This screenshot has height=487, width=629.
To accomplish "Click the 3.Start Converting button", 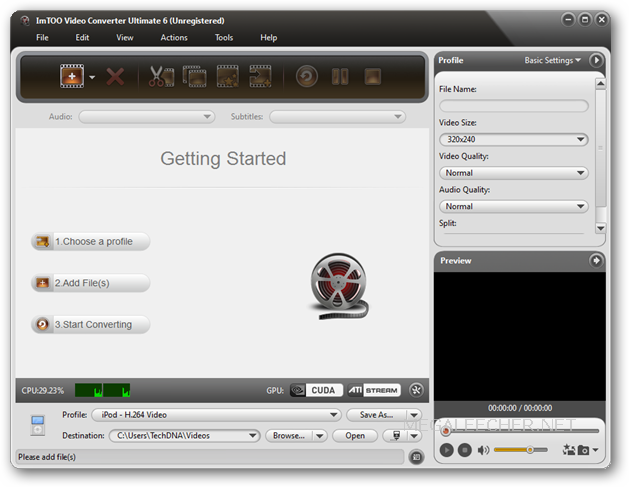I will (91, 324).
